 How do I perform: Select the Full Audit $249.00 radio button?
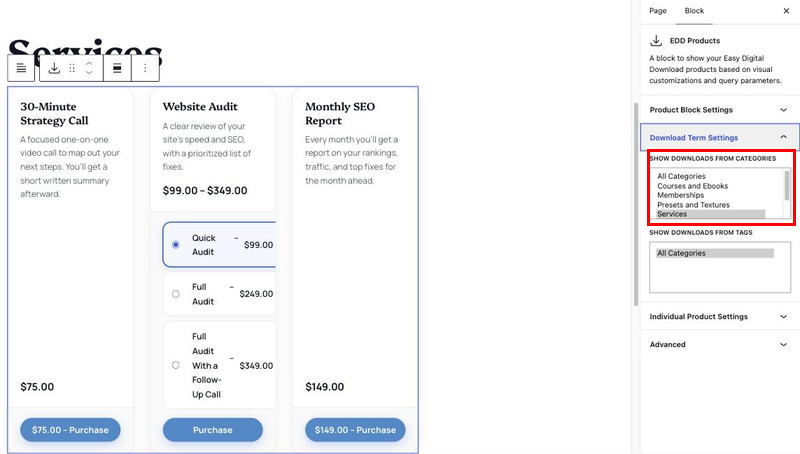(176, 294)
